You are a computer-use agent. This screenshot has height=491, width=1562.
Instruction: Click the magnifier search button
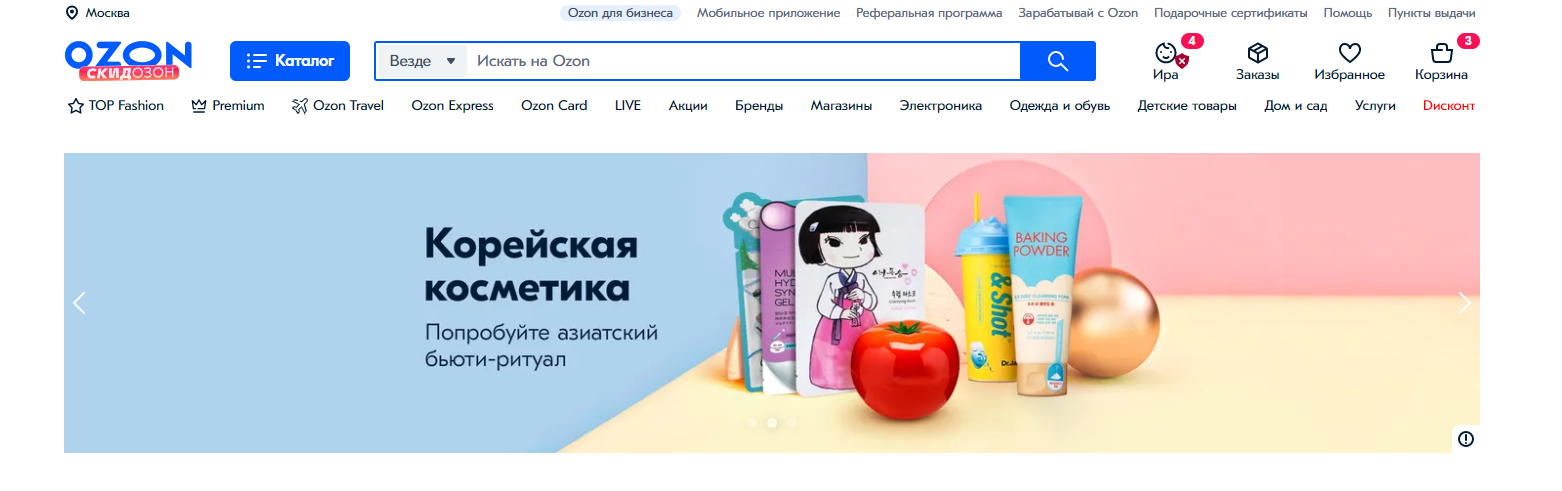(1058, 61)
